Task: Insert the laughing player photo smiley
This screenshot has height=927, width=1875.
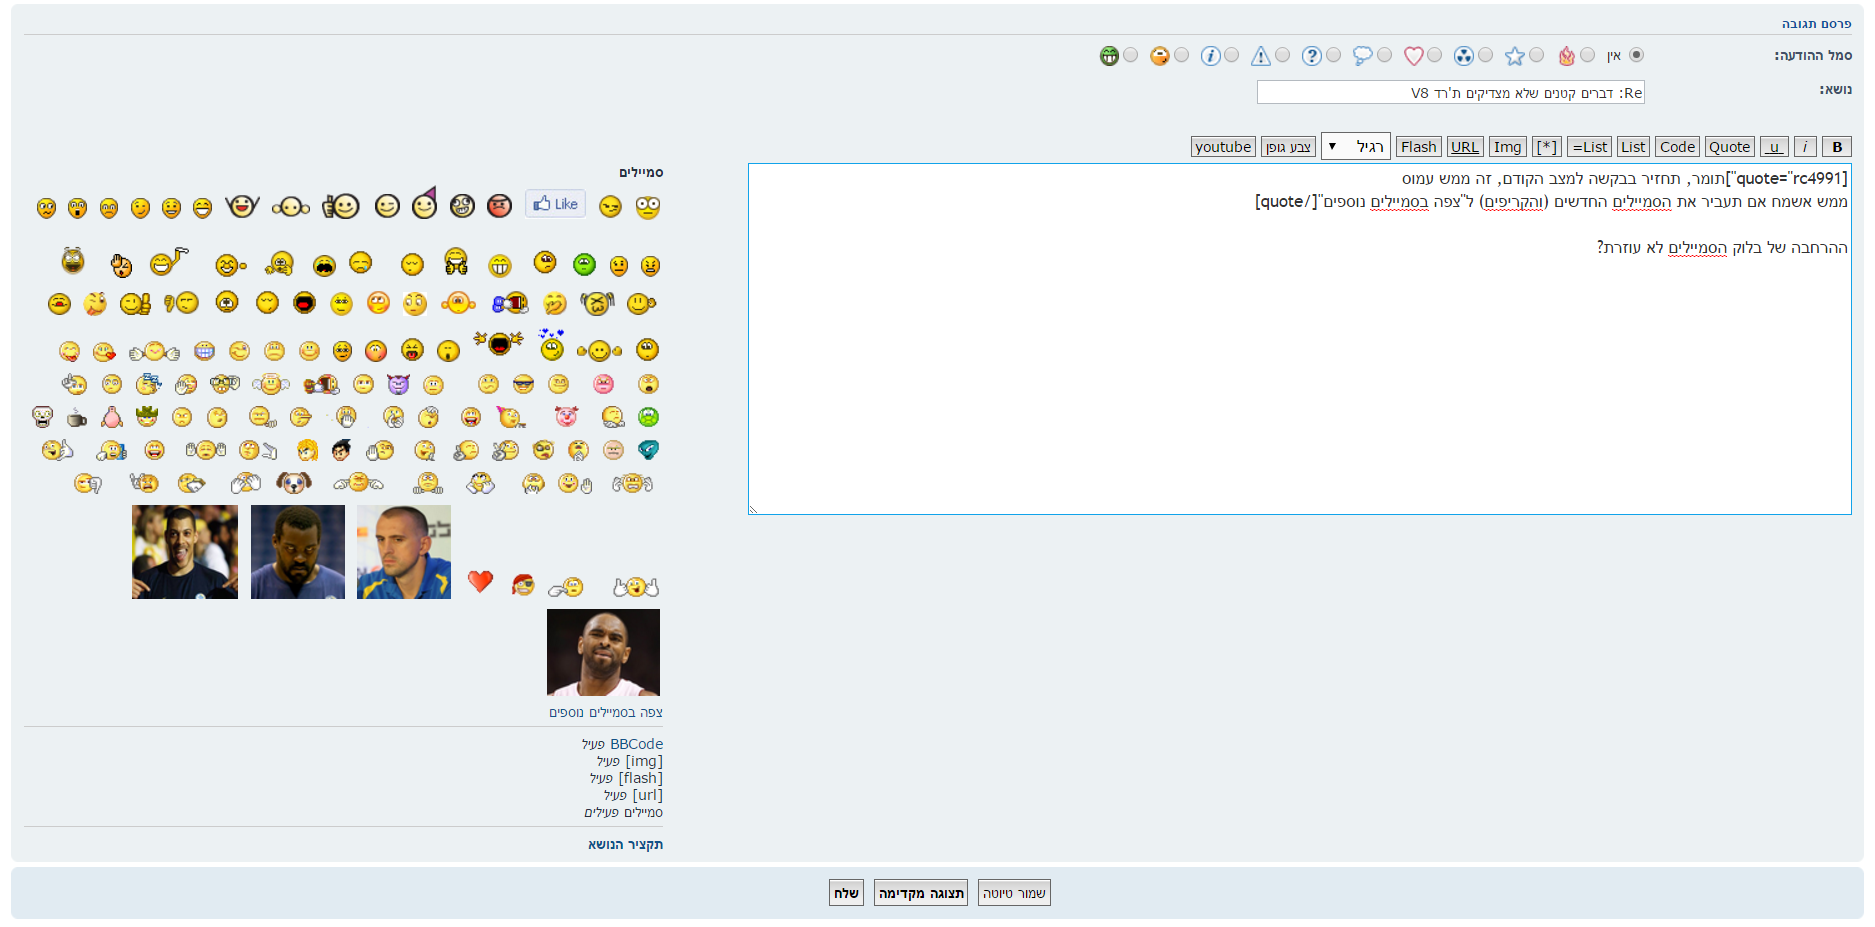Action: [185, 552]
